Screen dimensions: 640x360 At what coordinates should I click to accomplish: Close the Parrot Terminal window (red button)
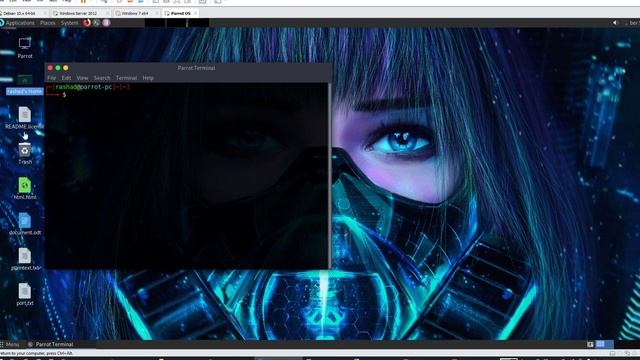point(50,68)
